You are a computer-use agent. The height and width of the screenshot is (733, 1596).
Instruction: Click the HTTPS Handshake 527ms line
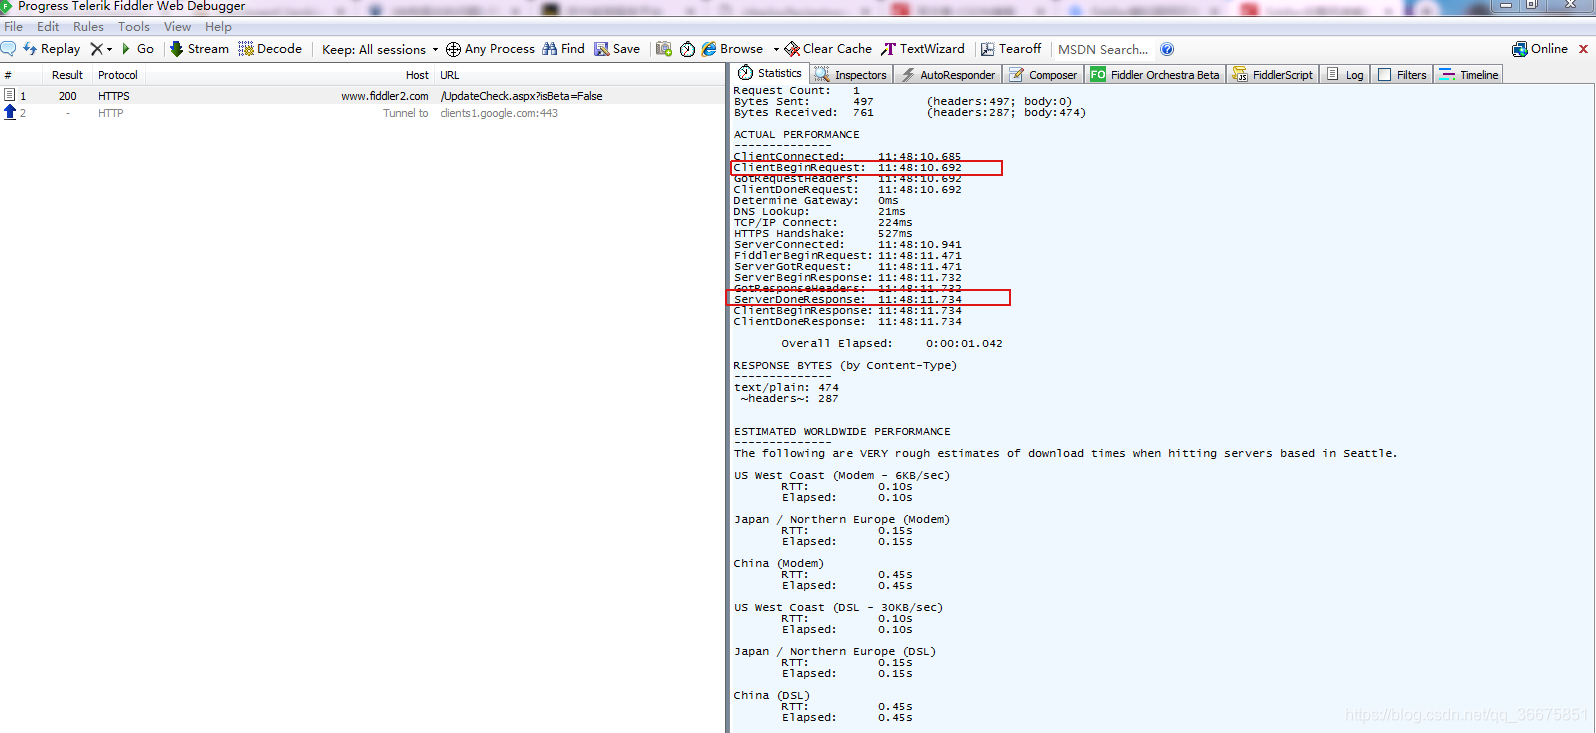[823, 233]
